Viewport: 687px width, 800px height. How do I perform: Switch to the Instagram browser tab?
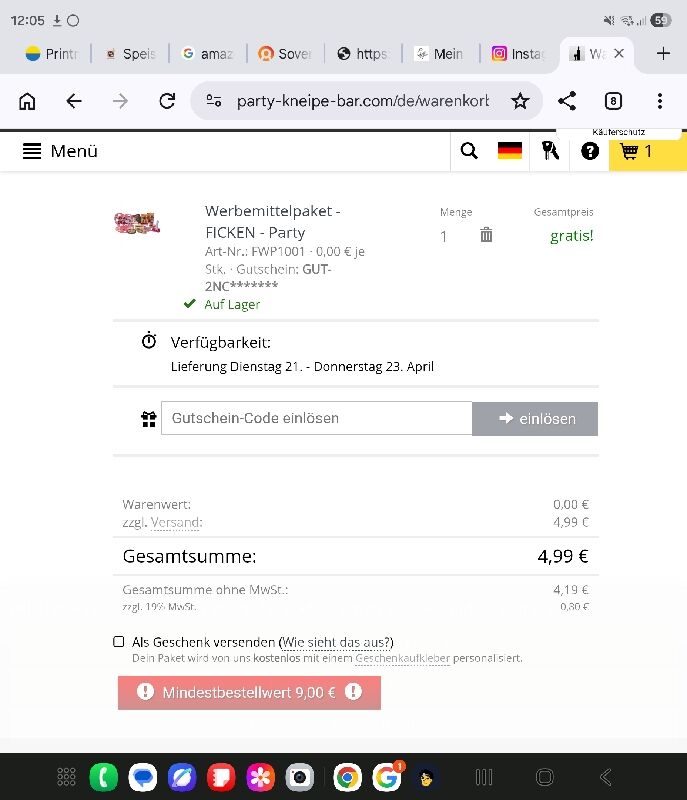click(518, 54)
